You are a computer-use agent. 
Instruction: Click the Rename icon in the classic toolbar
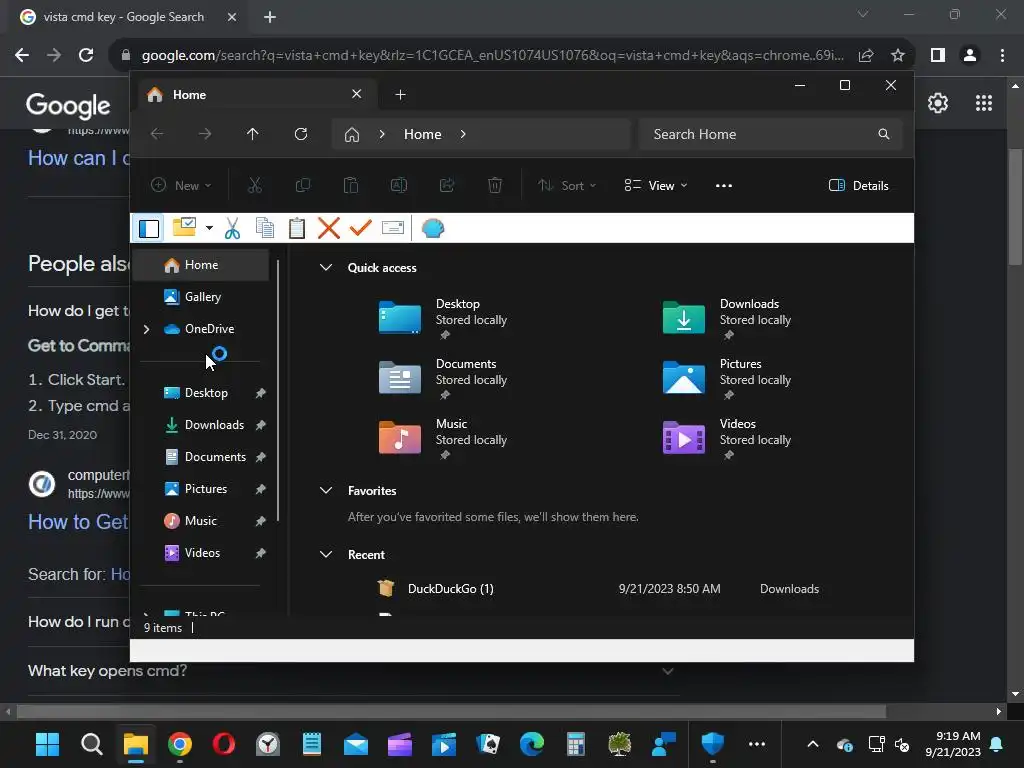(392, 228)
